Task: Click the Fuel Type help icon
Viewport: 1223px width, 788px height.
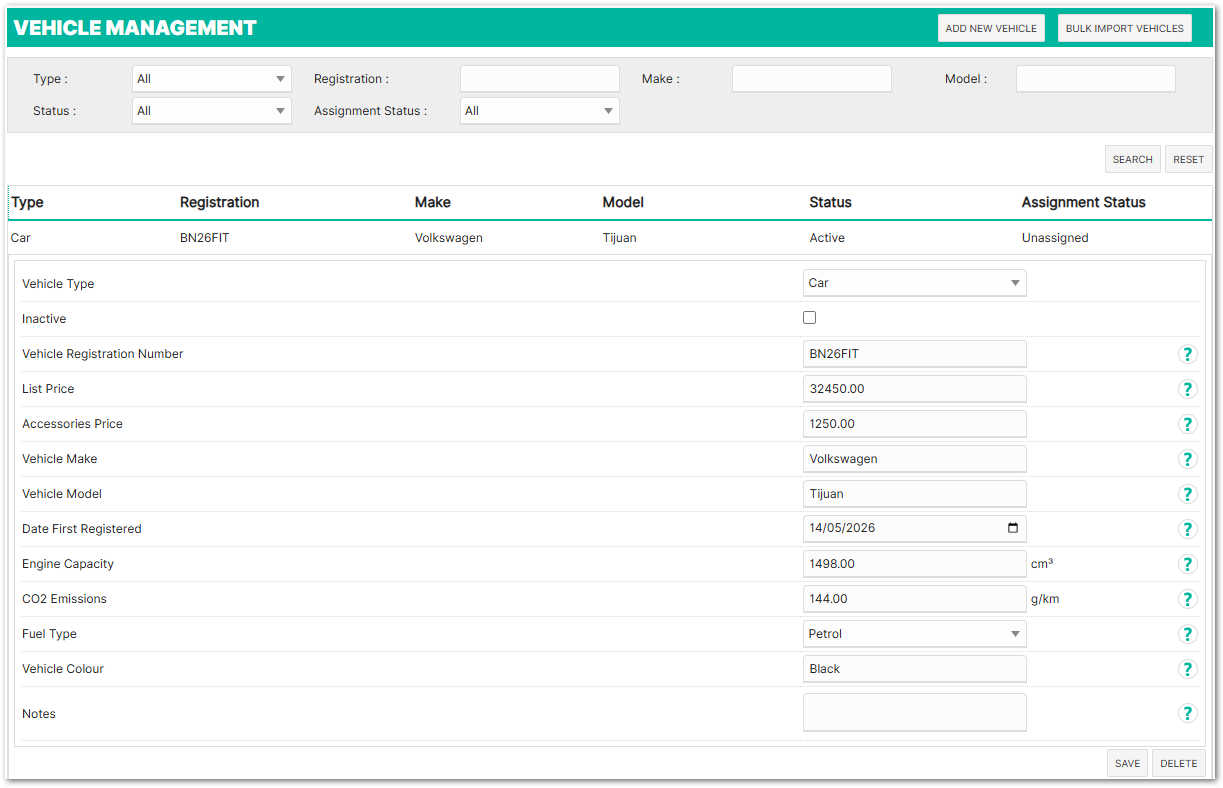Action: point(1187,634)
